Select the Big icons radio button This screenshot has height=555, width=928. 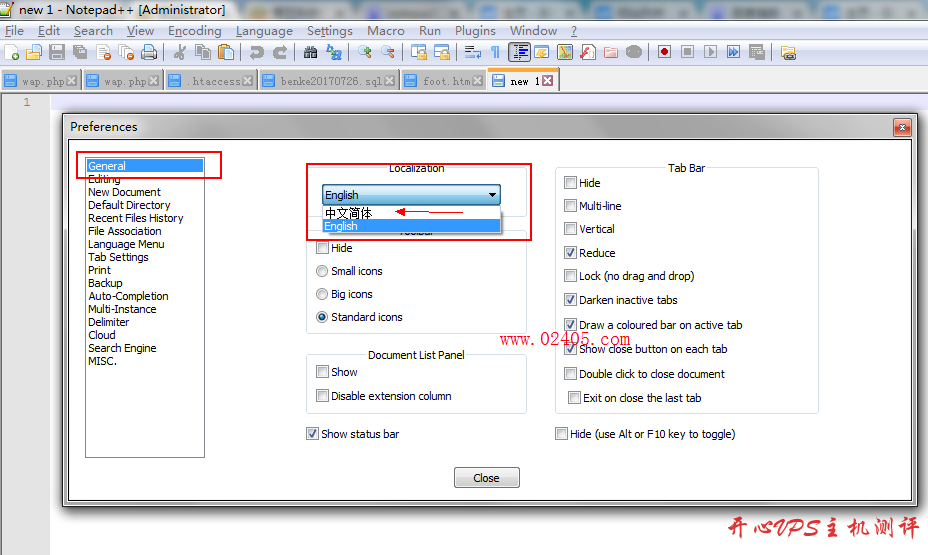pos(322,294)
